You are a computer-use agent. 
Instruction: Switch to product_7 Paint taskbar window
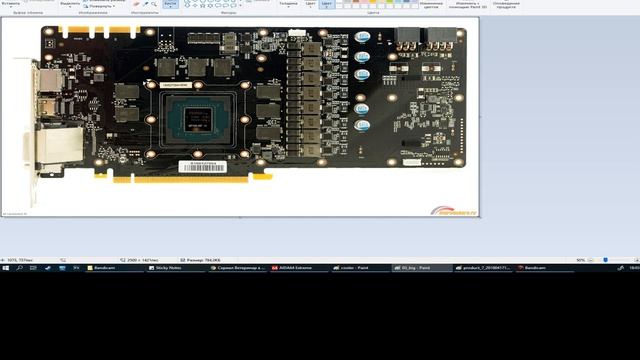pyautogui.click(x=483, y=268)
